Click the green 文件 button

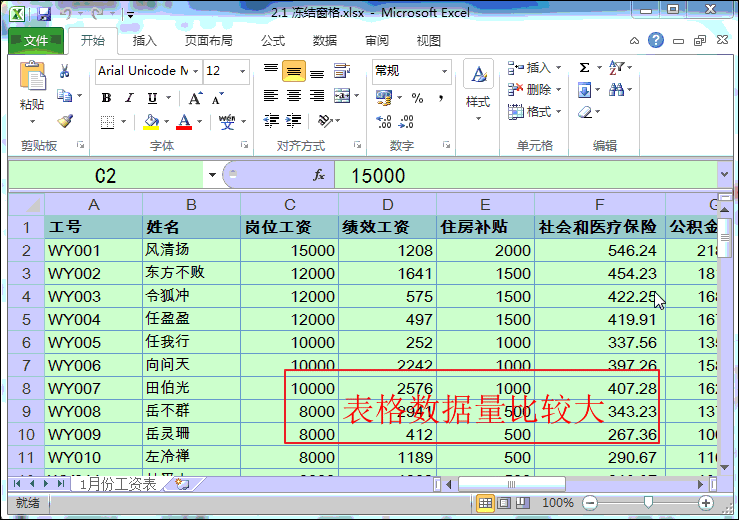tap(36, 41)
